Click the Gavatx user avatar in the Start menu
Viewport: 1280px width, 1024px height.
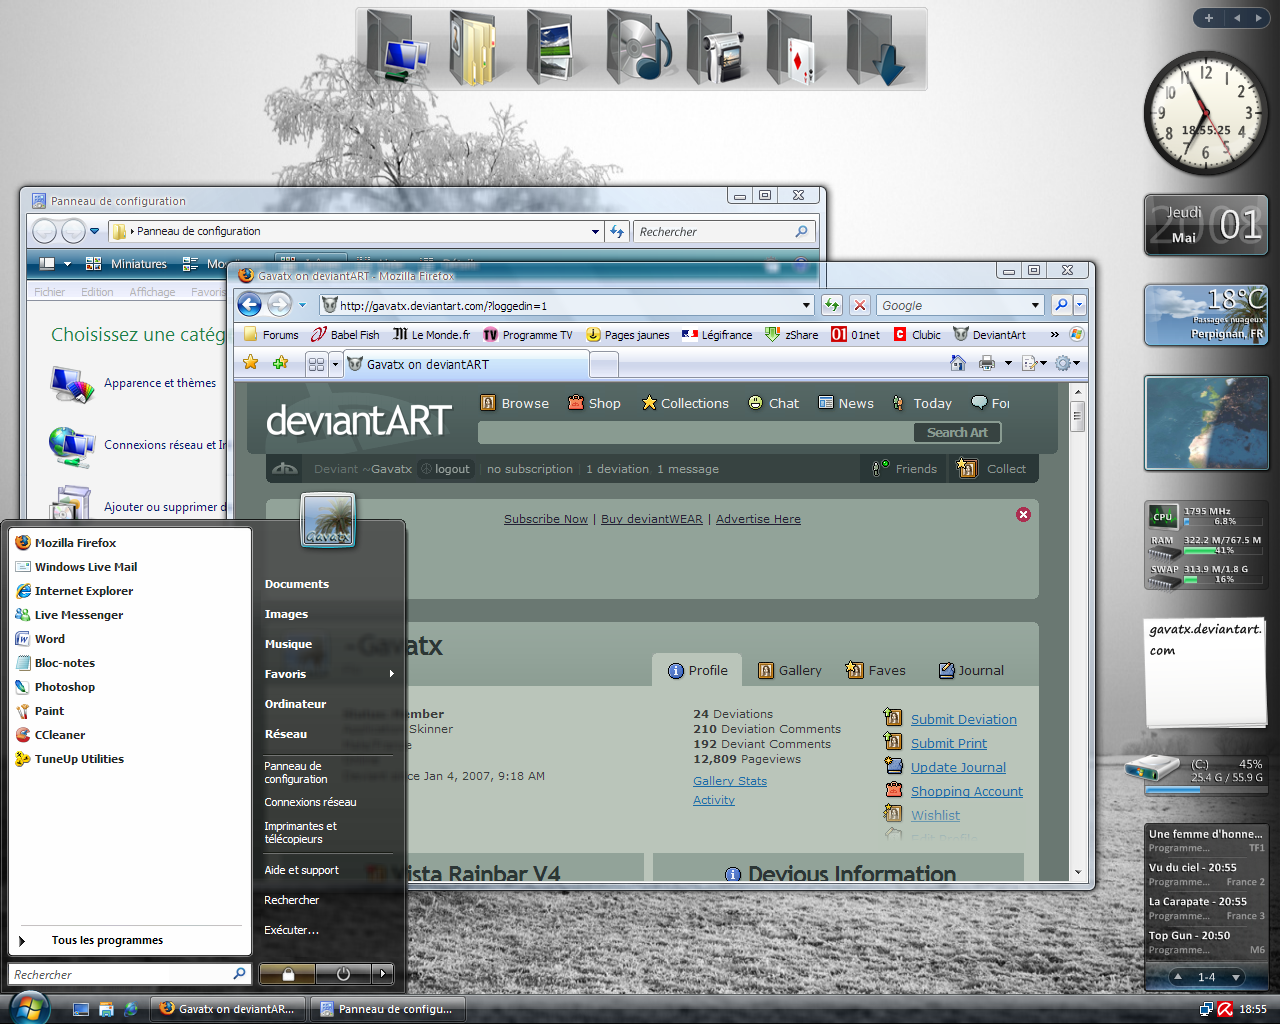tap(328, 520)
